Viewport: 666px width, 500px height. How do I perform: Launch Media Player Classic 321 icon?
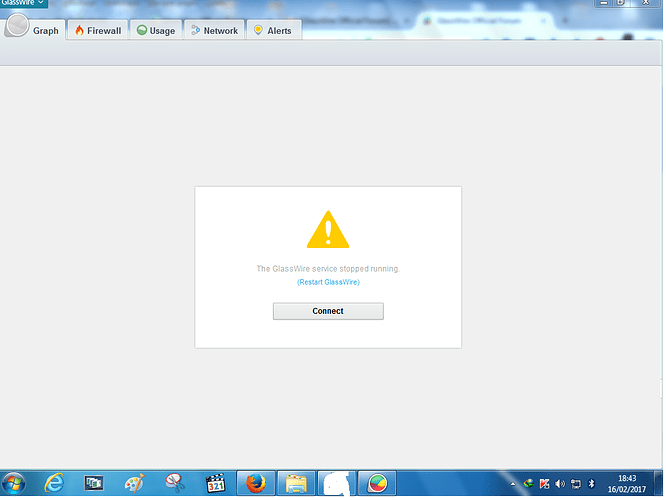tap(215, 483)
